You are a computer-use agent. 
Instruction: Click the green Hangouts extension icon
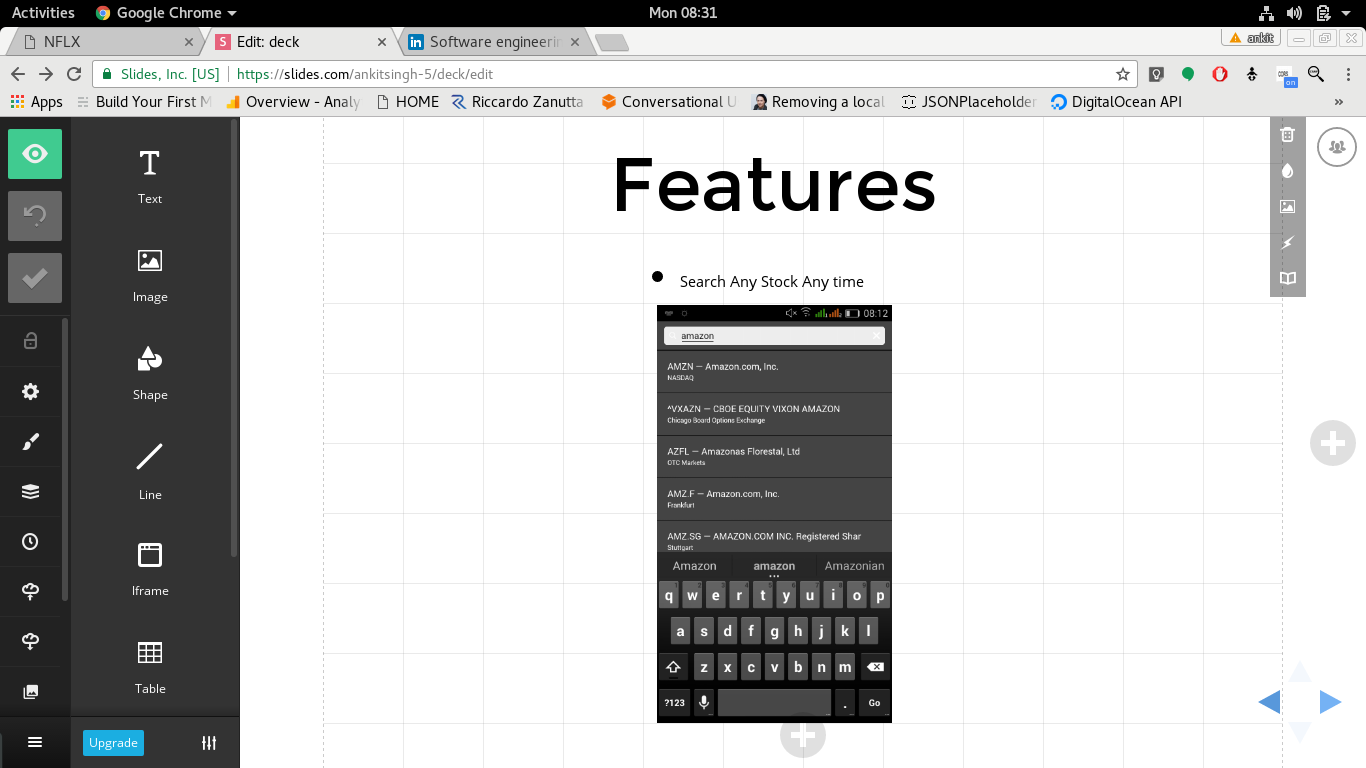(x=1188, y=74)
